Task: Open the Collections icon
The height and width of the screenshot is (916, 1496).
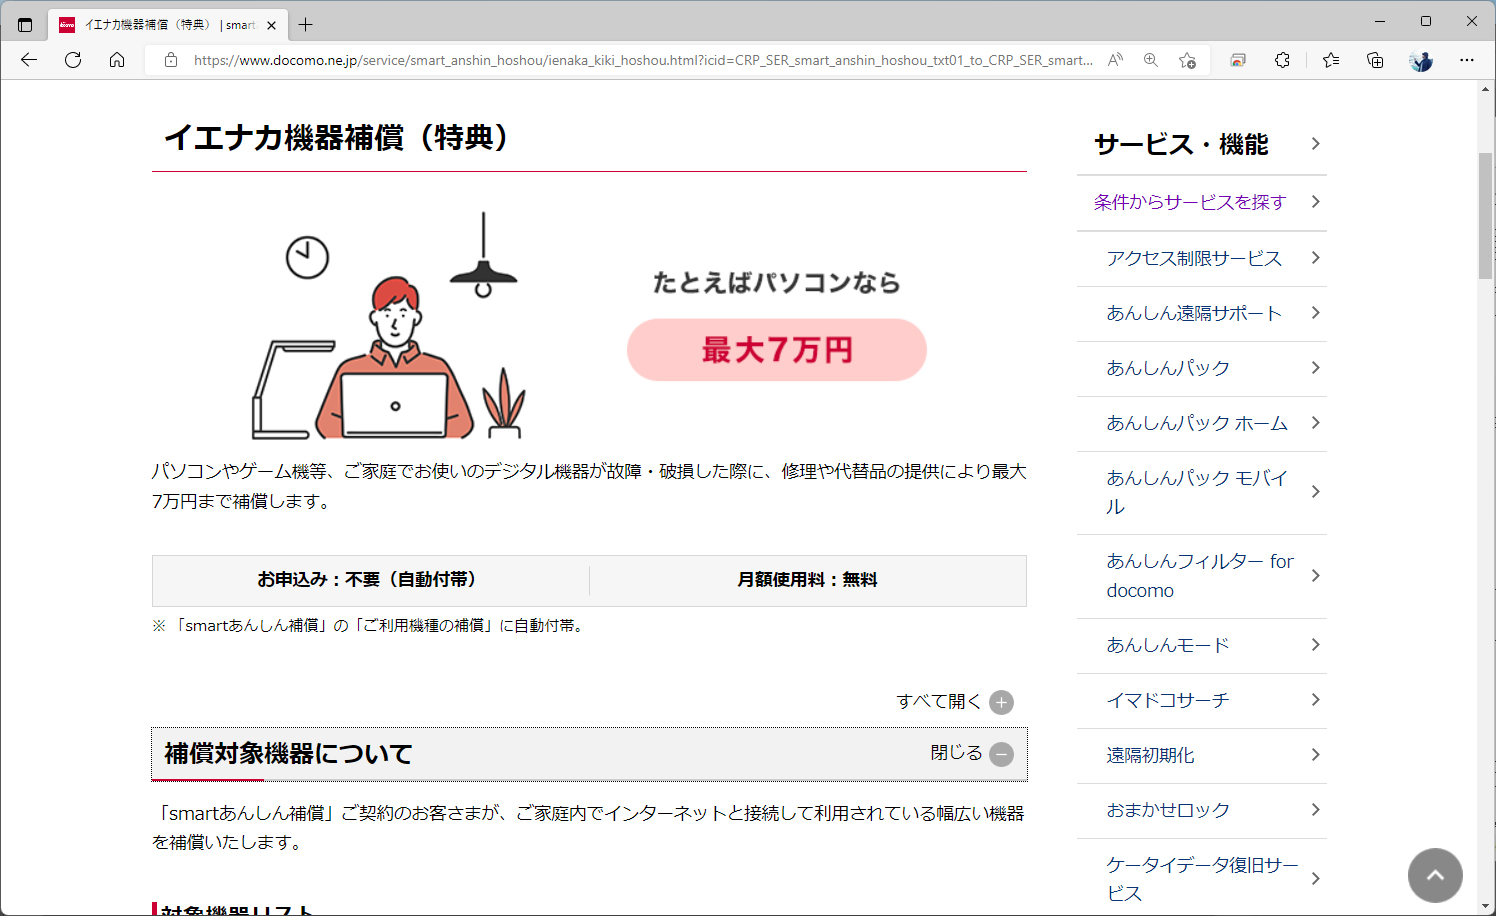Action: pos(1375,60)
